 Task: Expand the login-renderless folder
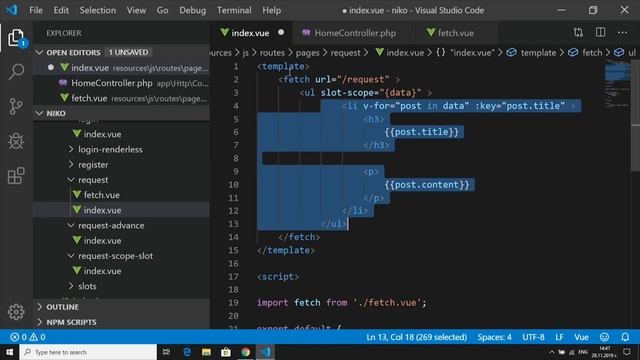click(x=110, y=149)
